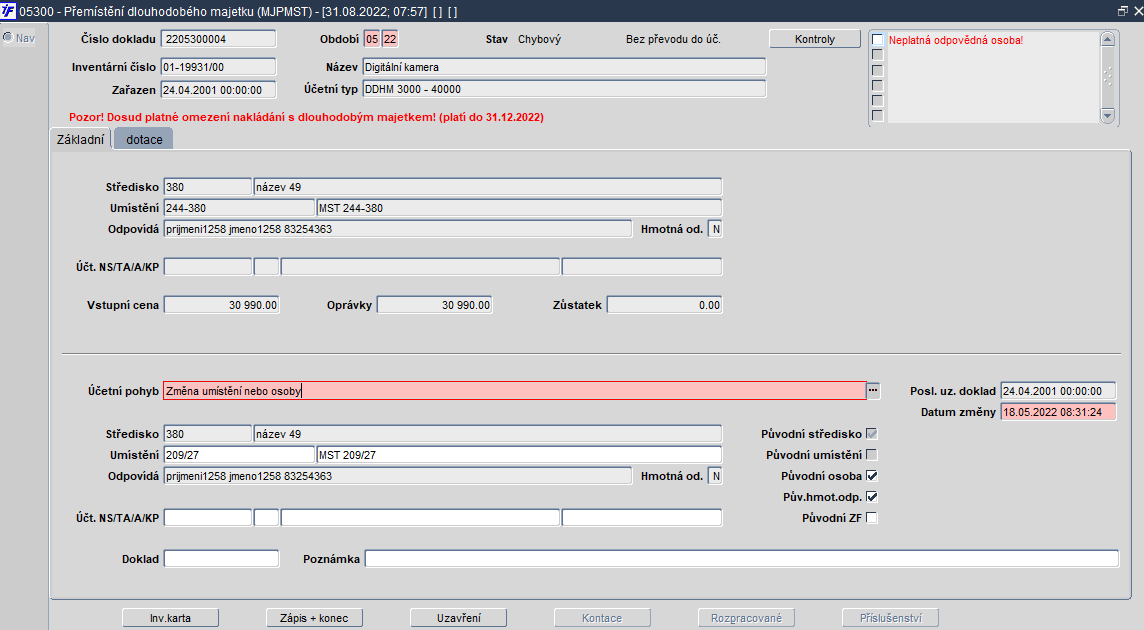Enable Původní umístění checkbox
Screen dimensions: 1144x630
[x=871, y=455]
